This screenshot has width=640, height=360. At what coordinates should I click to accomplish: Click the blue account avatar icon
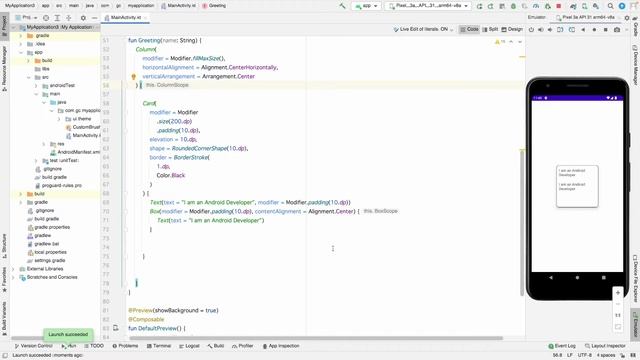pos(622,6)
